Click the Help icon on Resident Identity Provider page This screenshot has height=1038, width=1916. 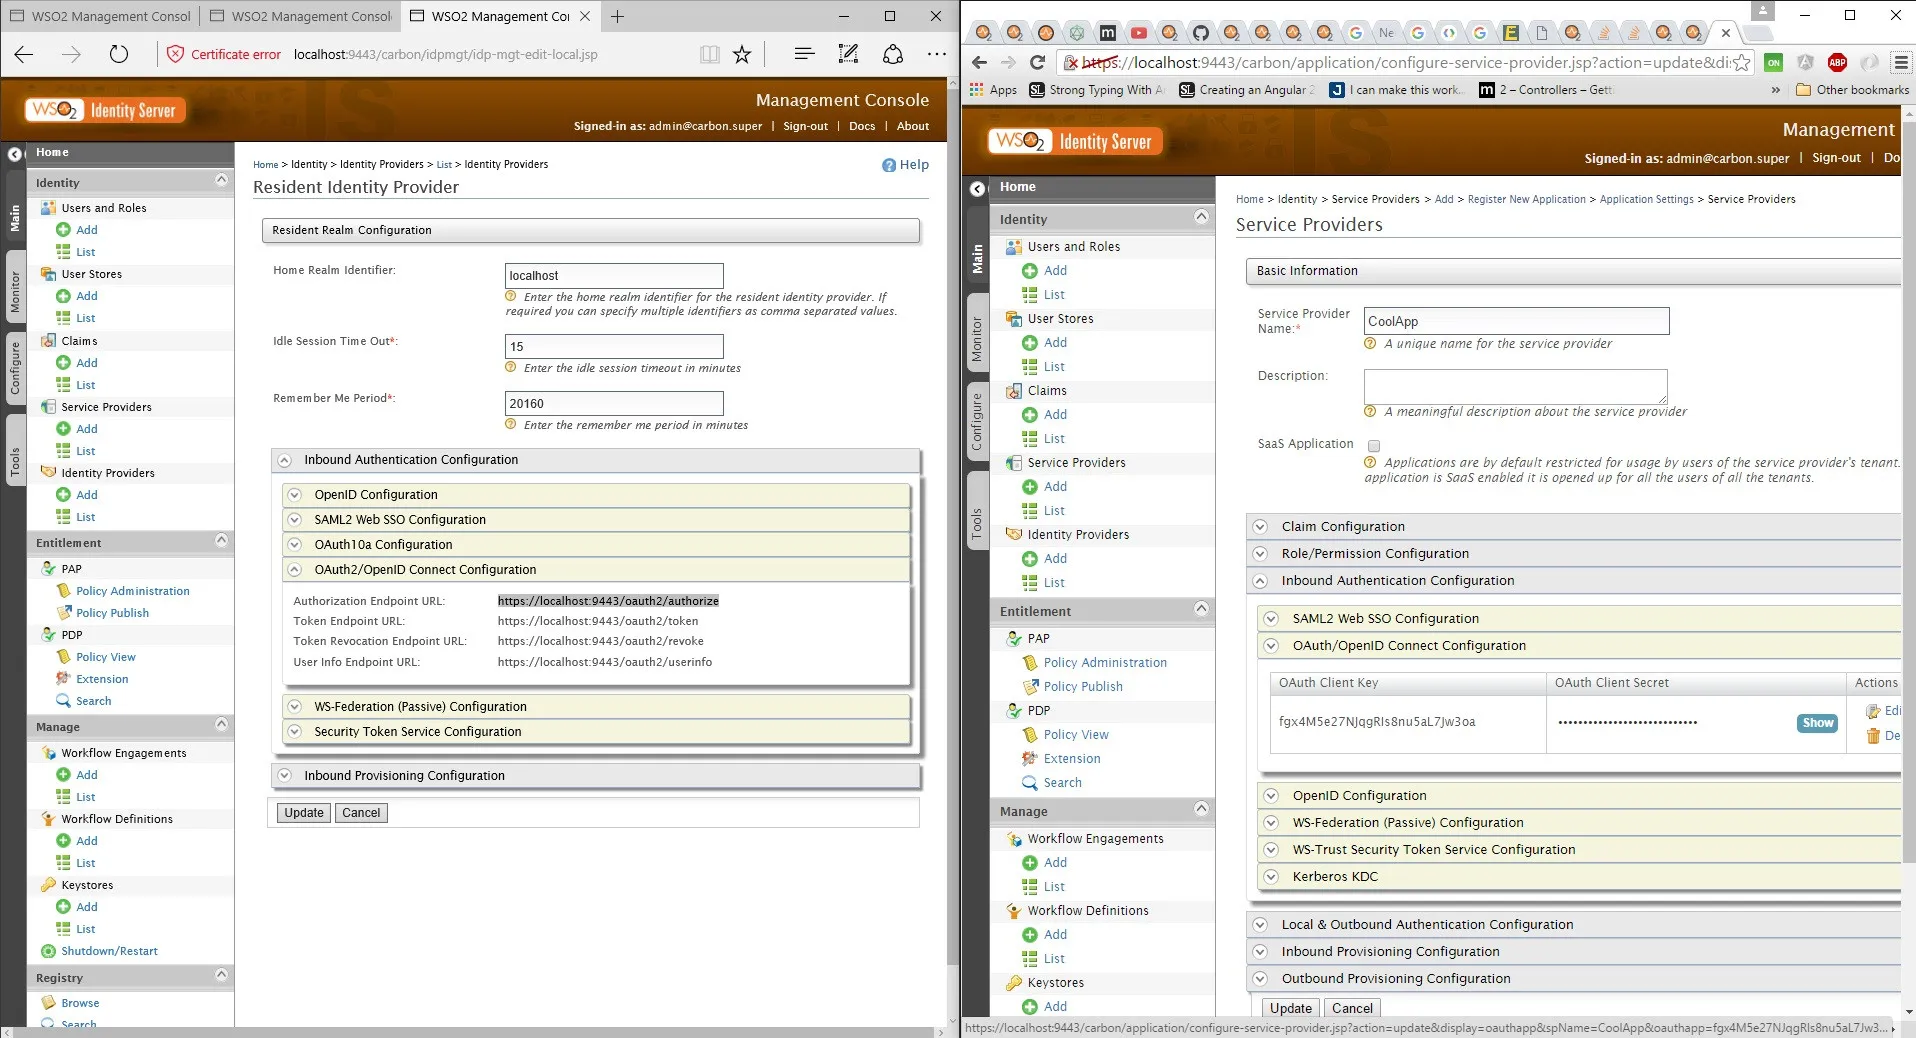[889, 165]
